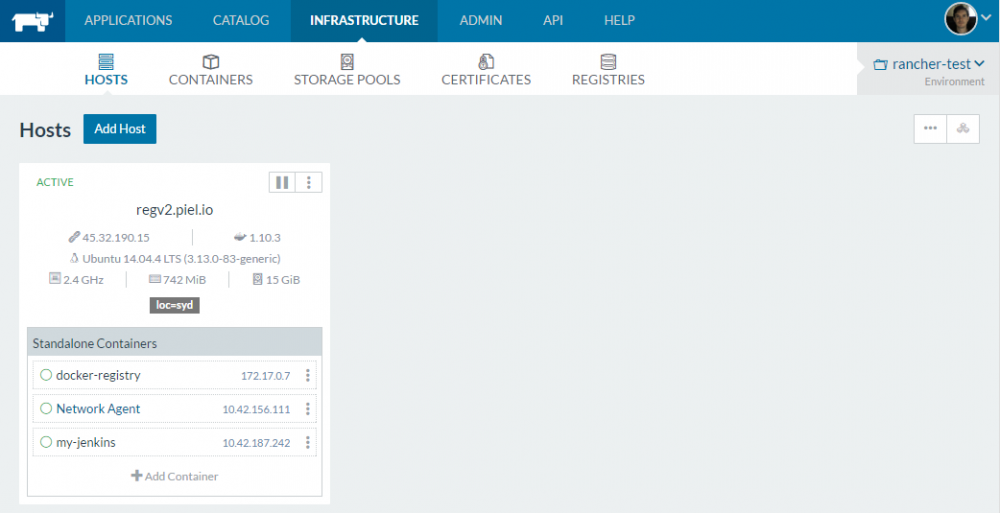Click the my-jenkins status circle
1000x513 pixels.
pos(46,442)
